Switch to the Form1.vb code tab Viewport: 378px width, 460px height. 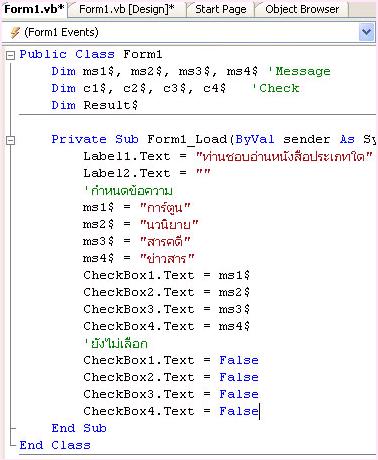coord(34,9)
